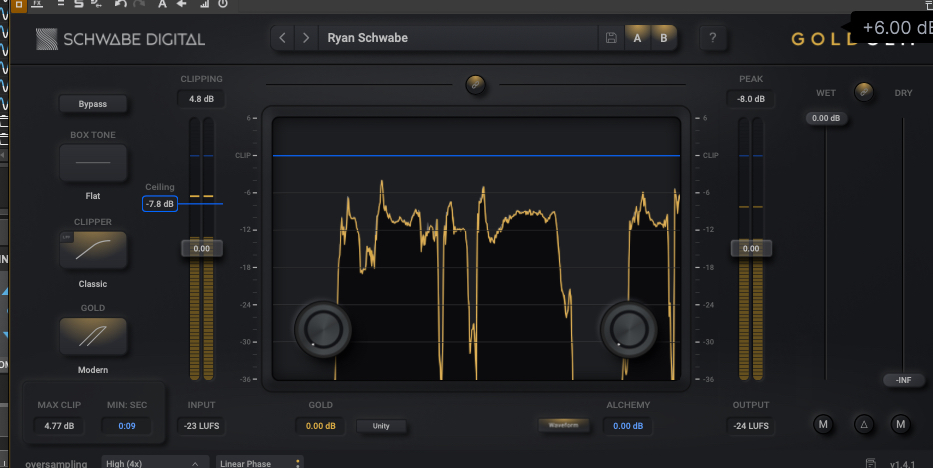Click the save preset floppy disk icon

pos(611,39)
